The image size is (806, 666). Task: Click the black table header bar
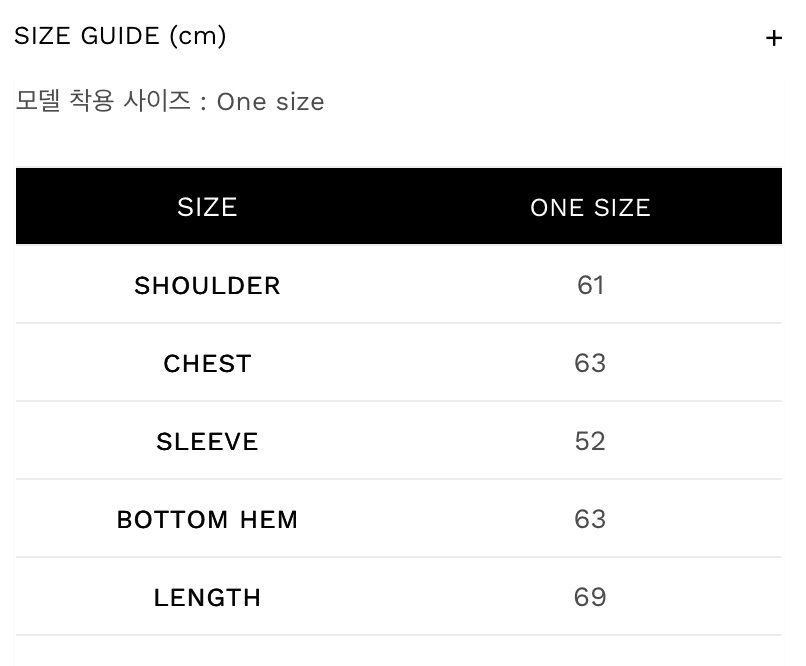(398, 207)
